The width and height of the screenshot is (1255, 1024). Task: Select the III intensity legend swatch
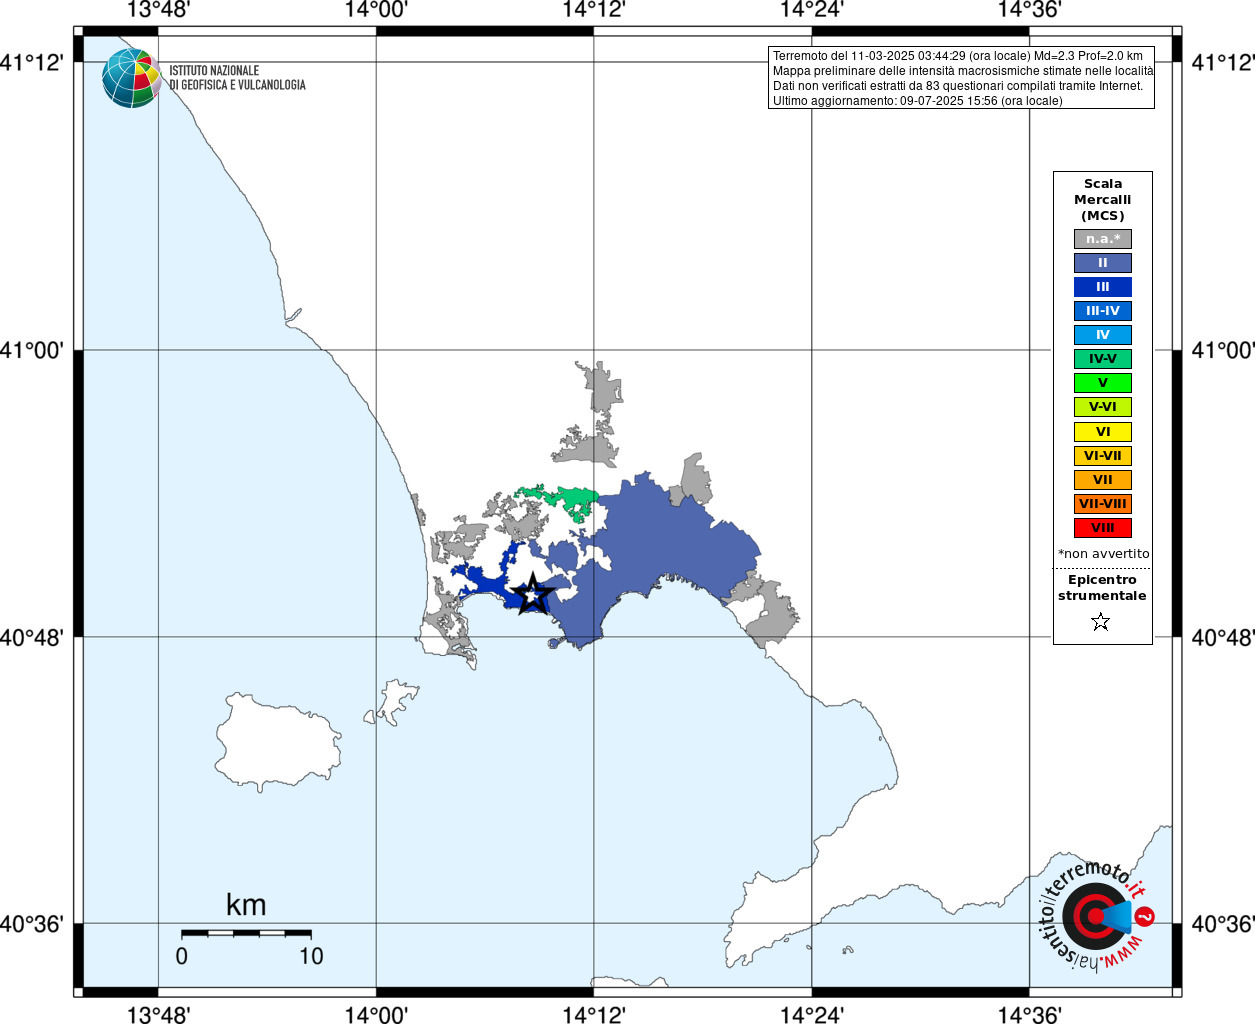click(1103, 287)
